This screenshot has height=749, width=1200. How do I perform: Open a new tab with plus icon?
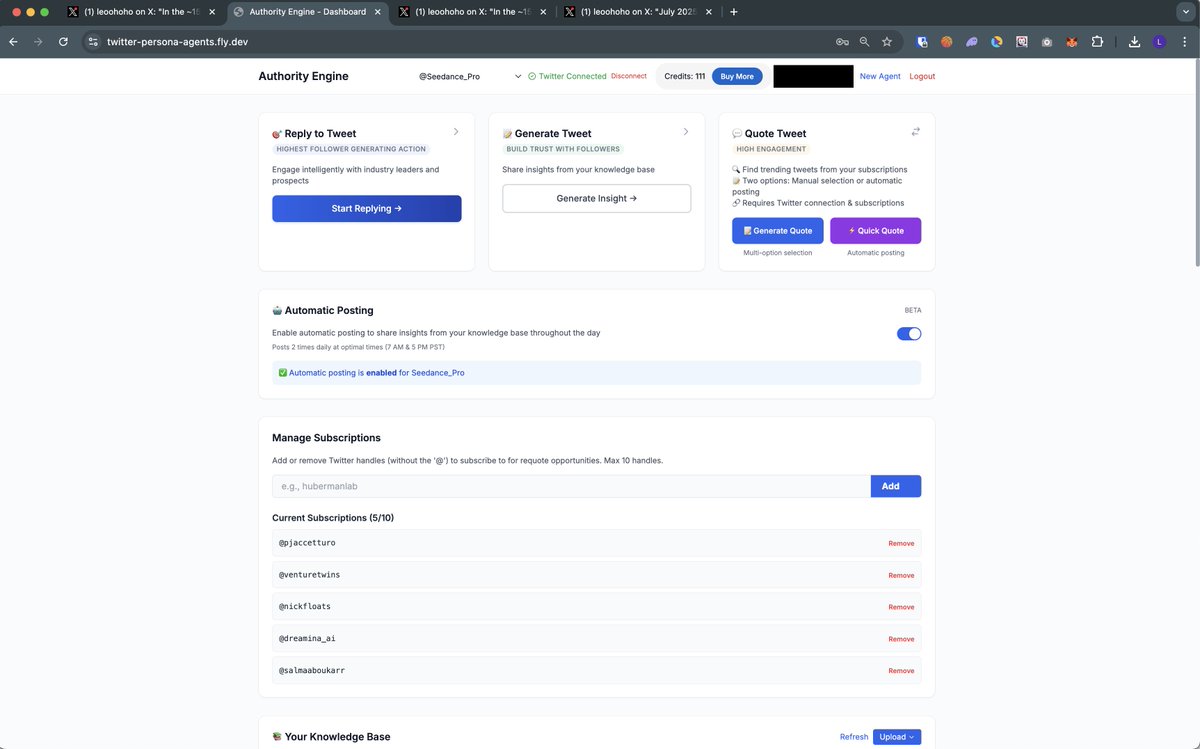click(x=734, y=12)
